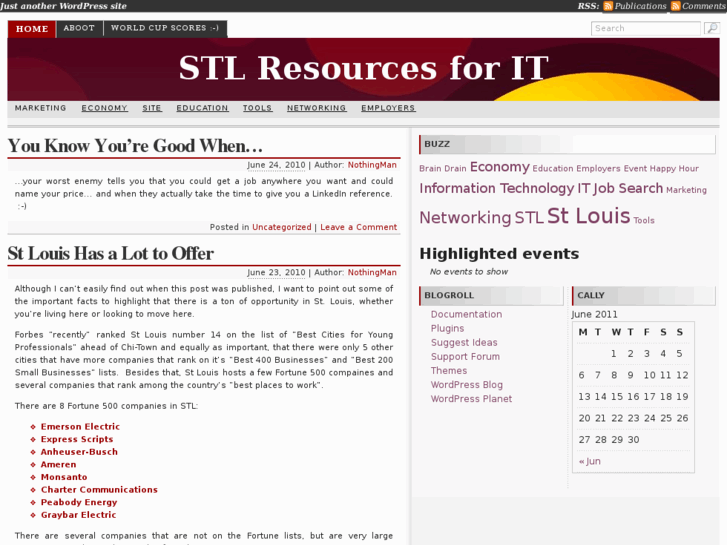Click the IT tag in Buzz cloud

point(584,188)
